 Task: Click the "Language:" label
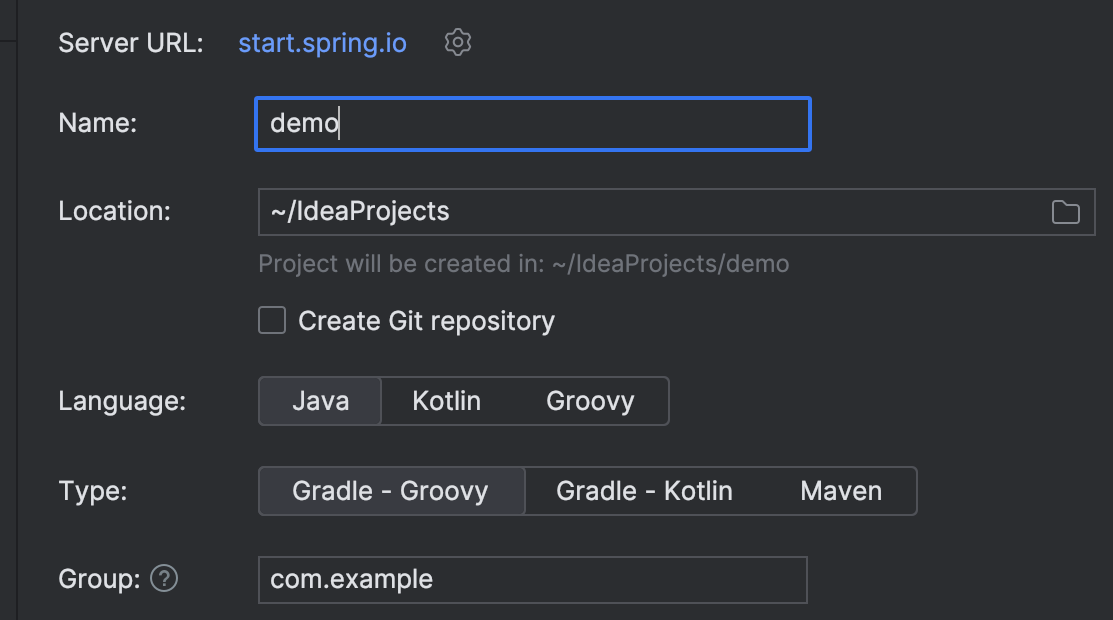pos(122,402)
